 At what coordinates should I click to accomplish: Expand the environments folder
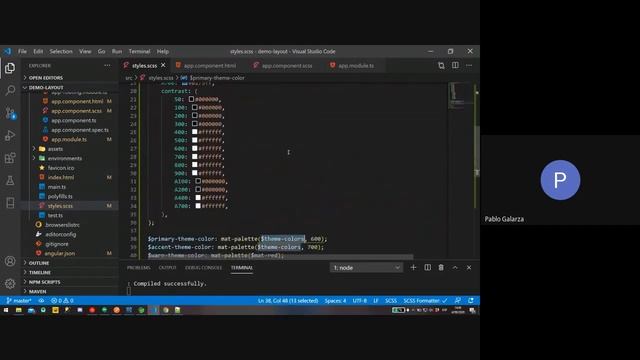point(64,158)
